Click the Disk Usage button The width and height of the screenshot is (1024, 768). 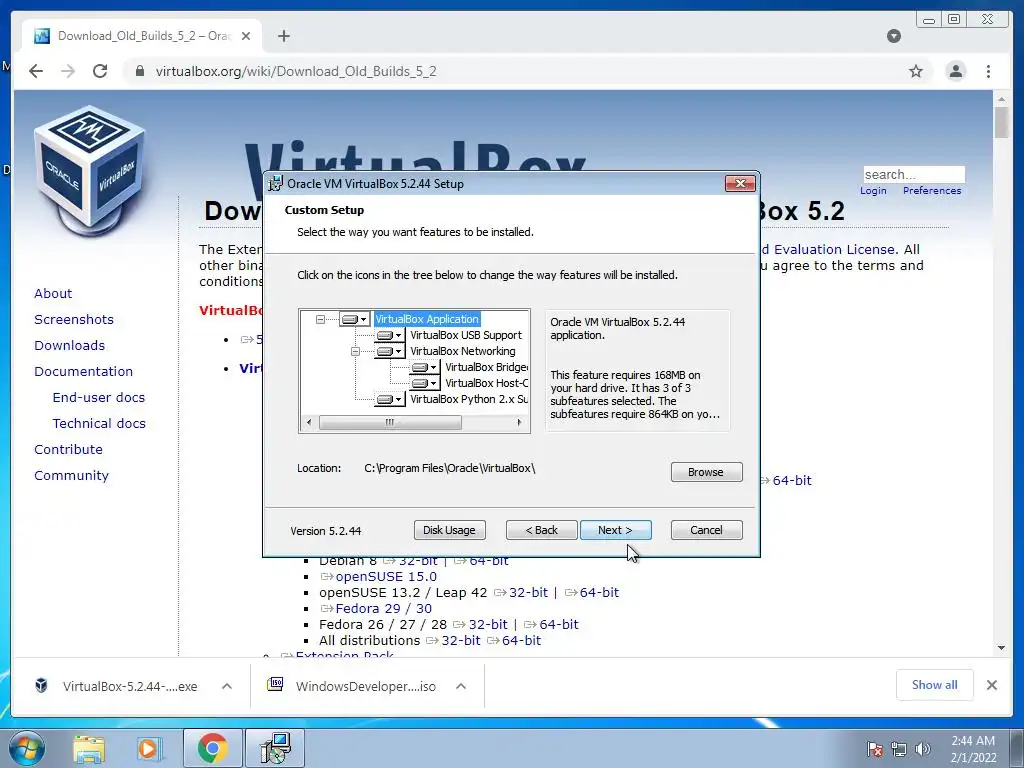pos(449,530)
